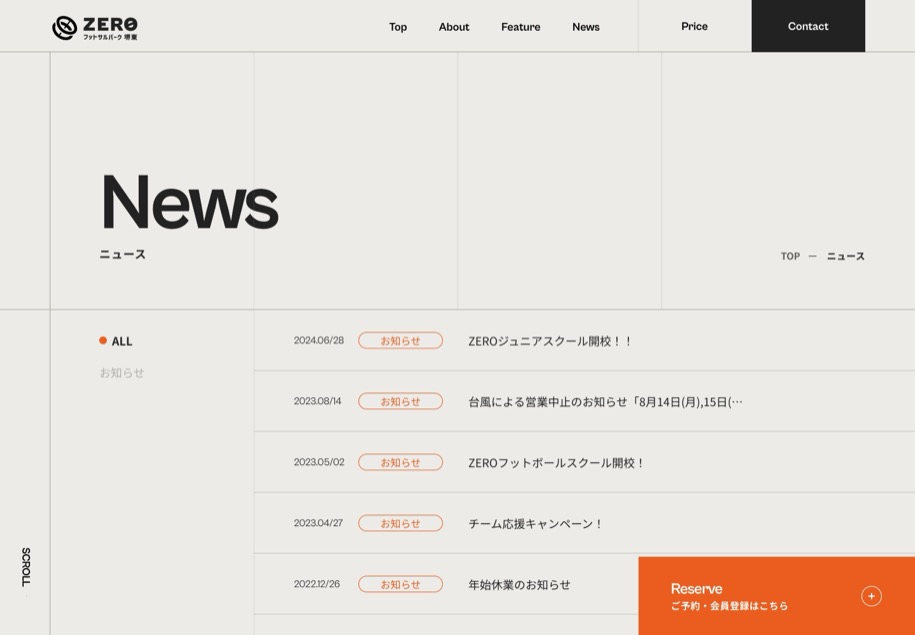Click the お知らせ tag on 2023.04/27 row
The width and height of the screenshot is (915, 635).
click(400, 523)
